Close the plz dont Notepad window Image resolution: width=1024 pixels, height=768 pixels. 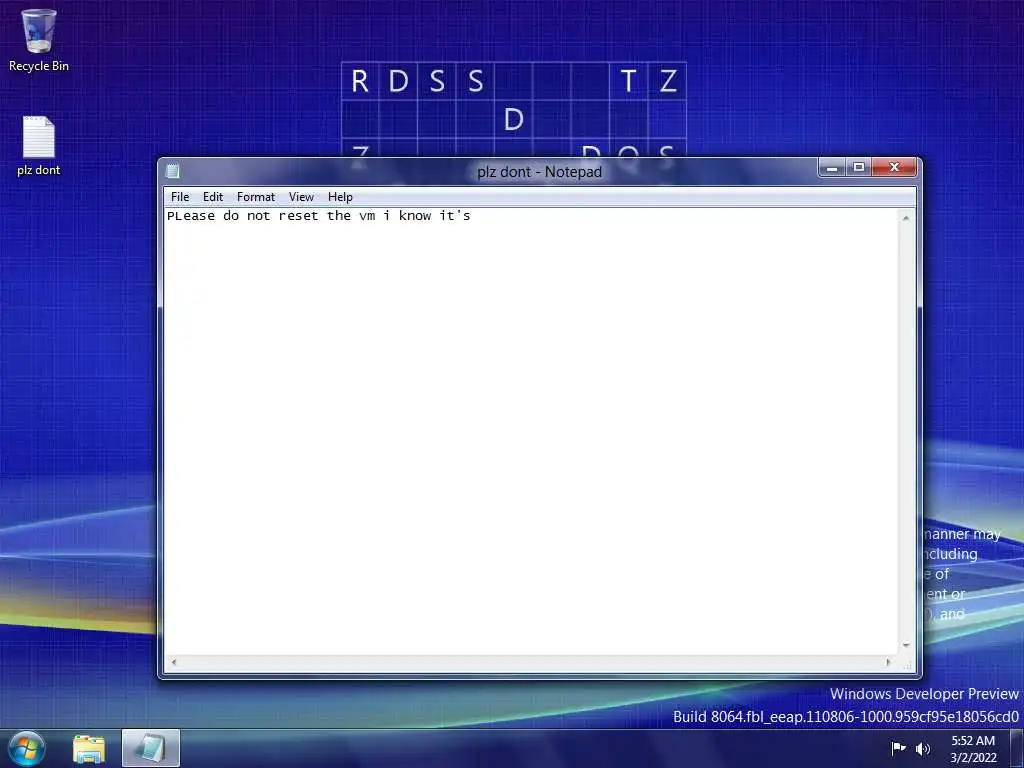[x=895, y=168]
